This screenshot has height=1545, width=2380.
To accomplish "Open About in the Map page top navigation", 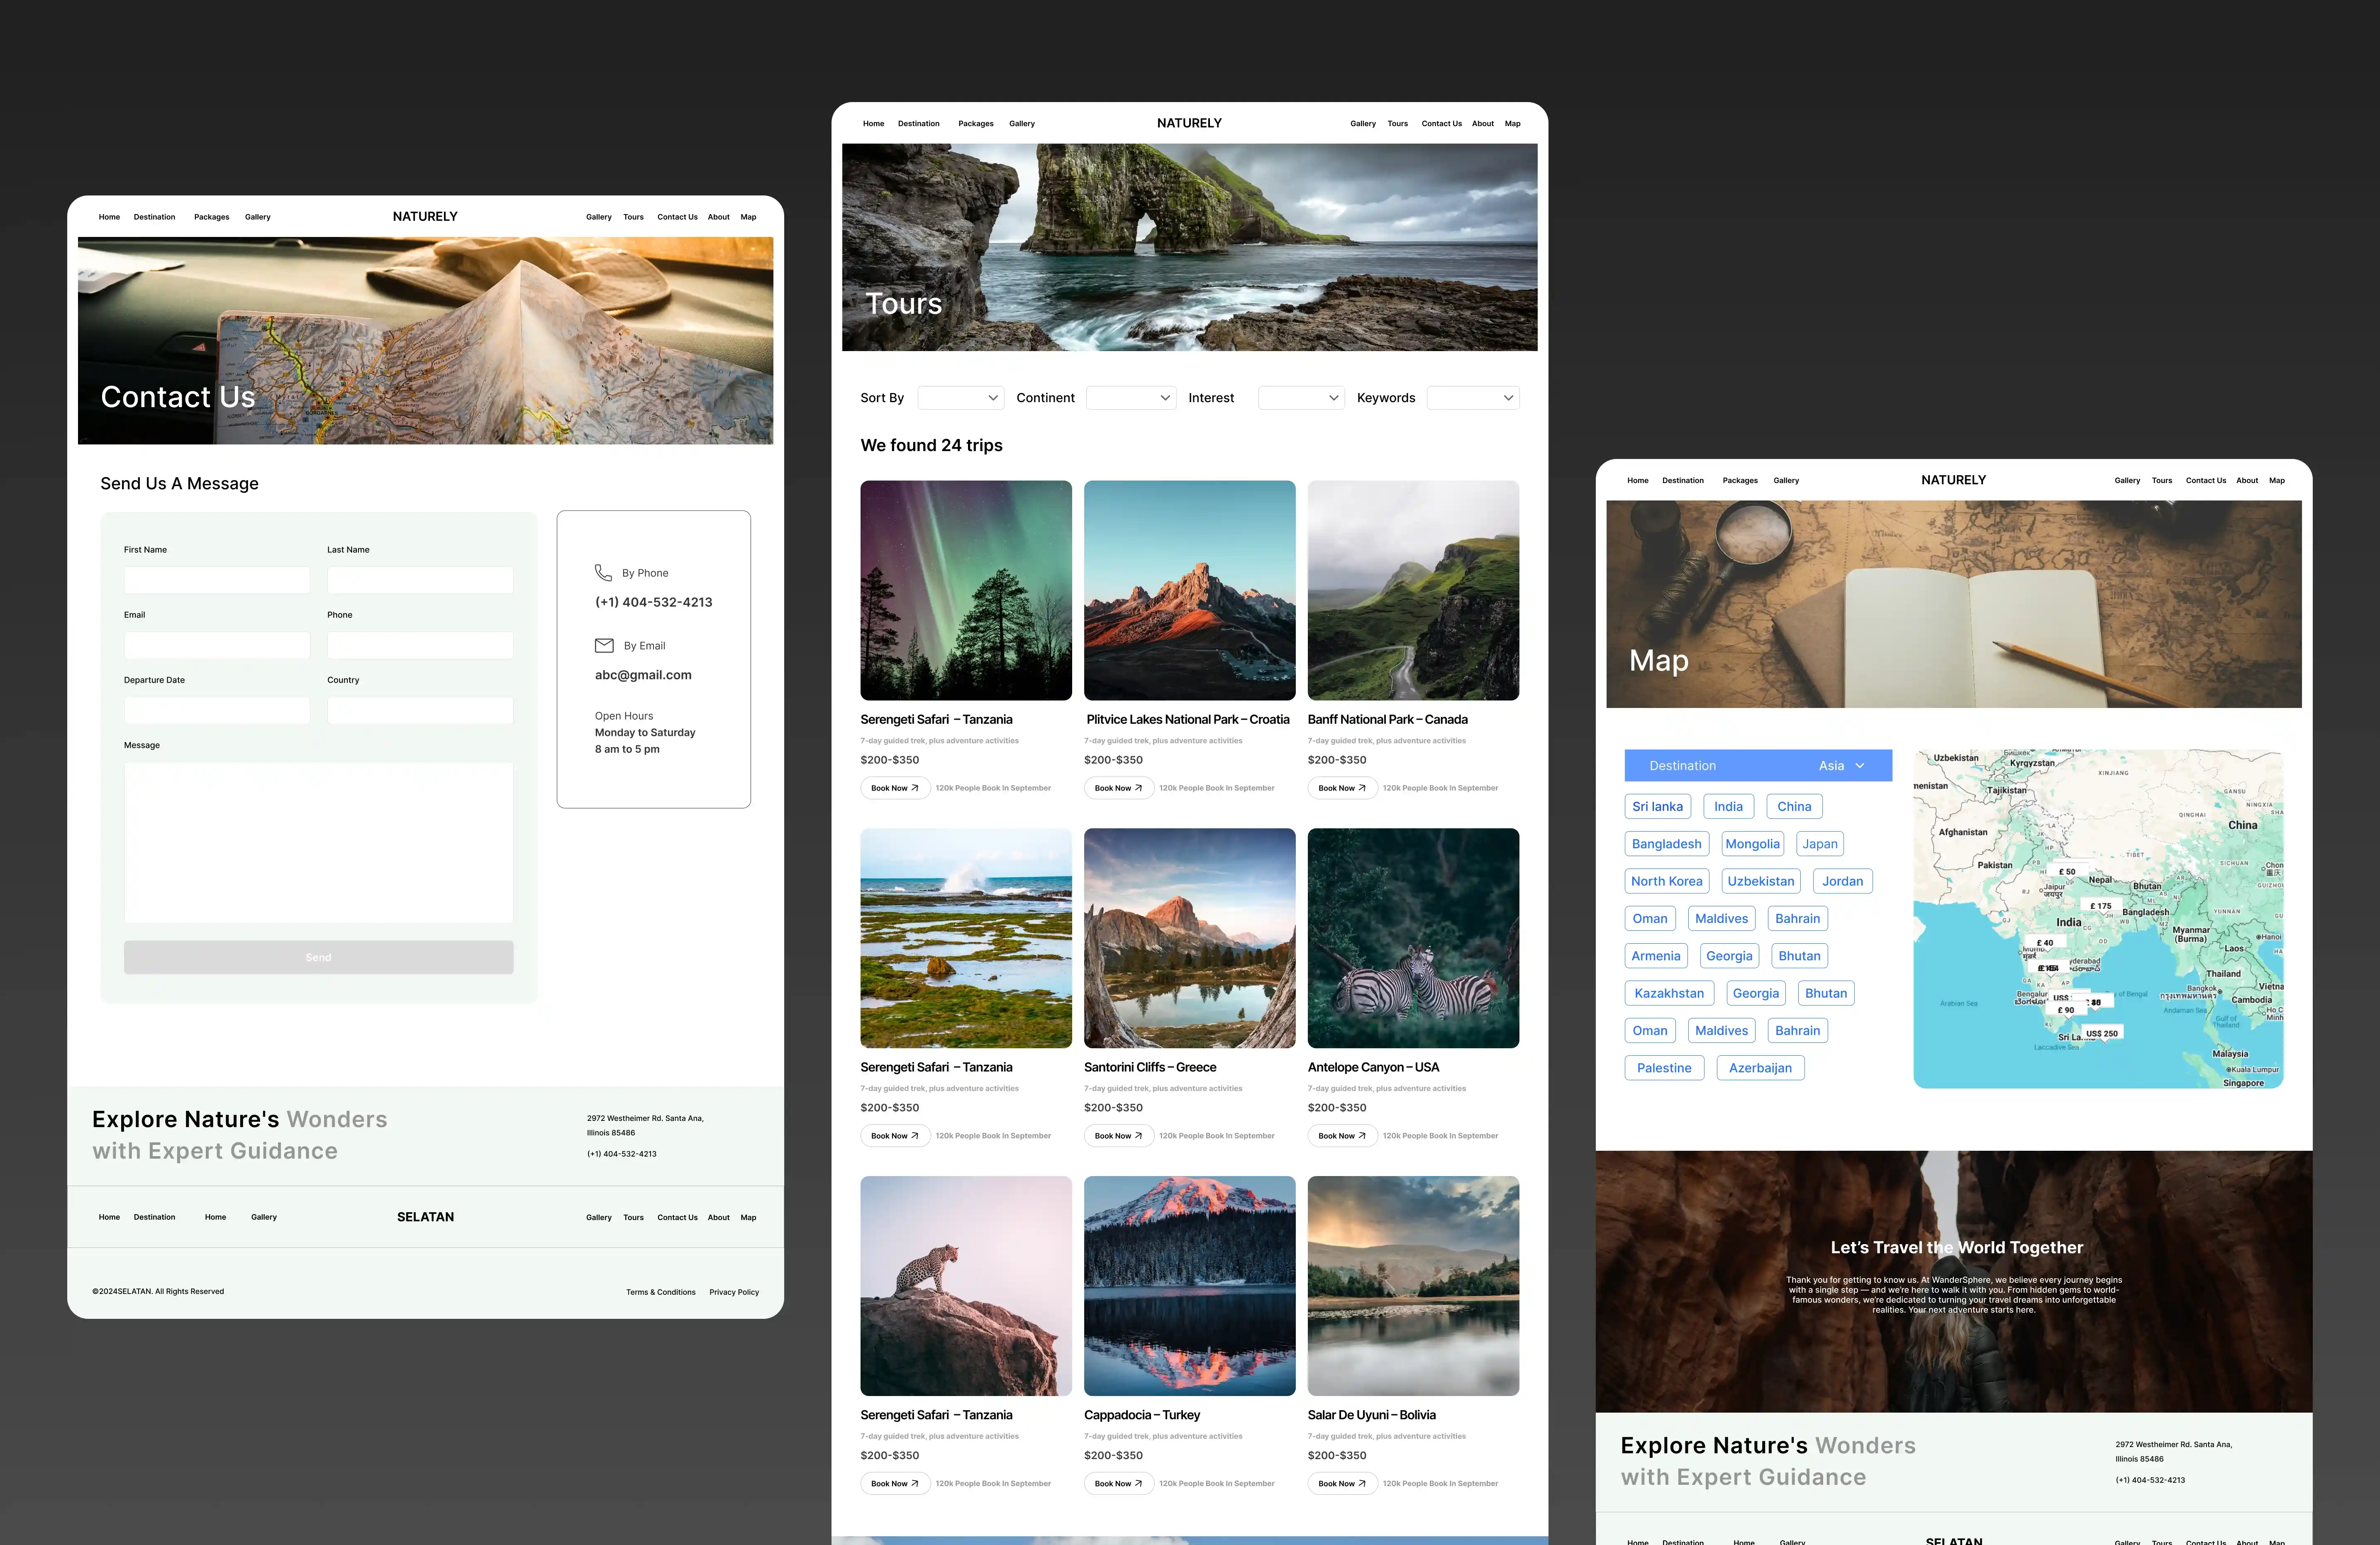I will coord(2247,481).
